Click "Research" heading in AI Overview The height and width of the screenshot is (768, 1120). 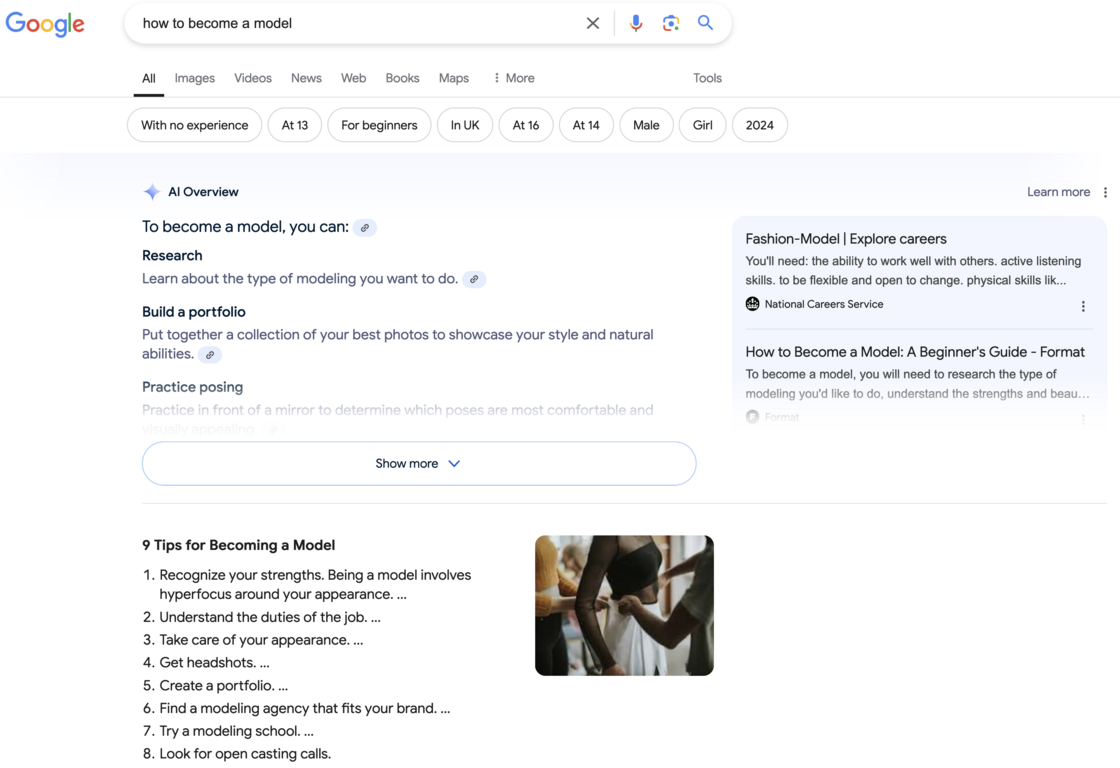pos(172,256)
